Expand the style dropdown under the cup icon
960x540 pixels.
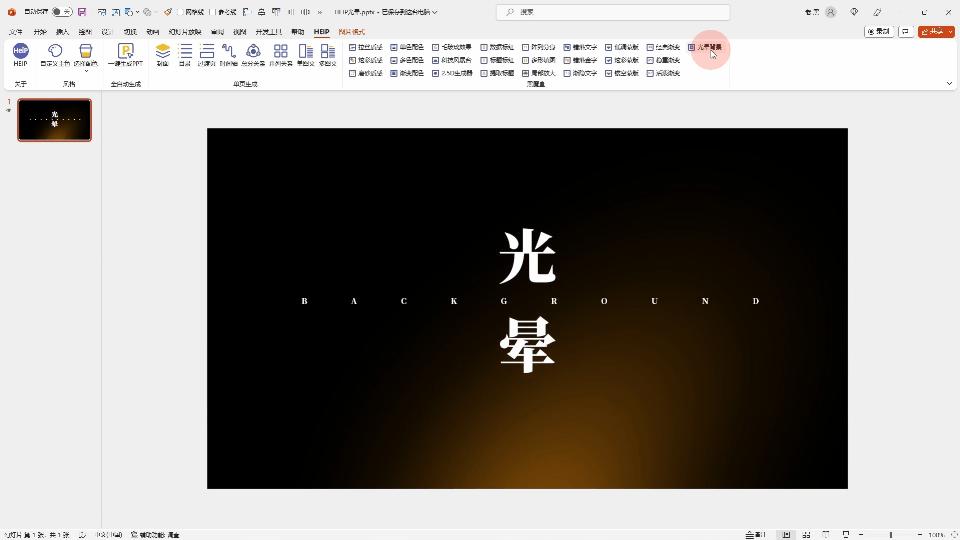(x=86, y=71)
